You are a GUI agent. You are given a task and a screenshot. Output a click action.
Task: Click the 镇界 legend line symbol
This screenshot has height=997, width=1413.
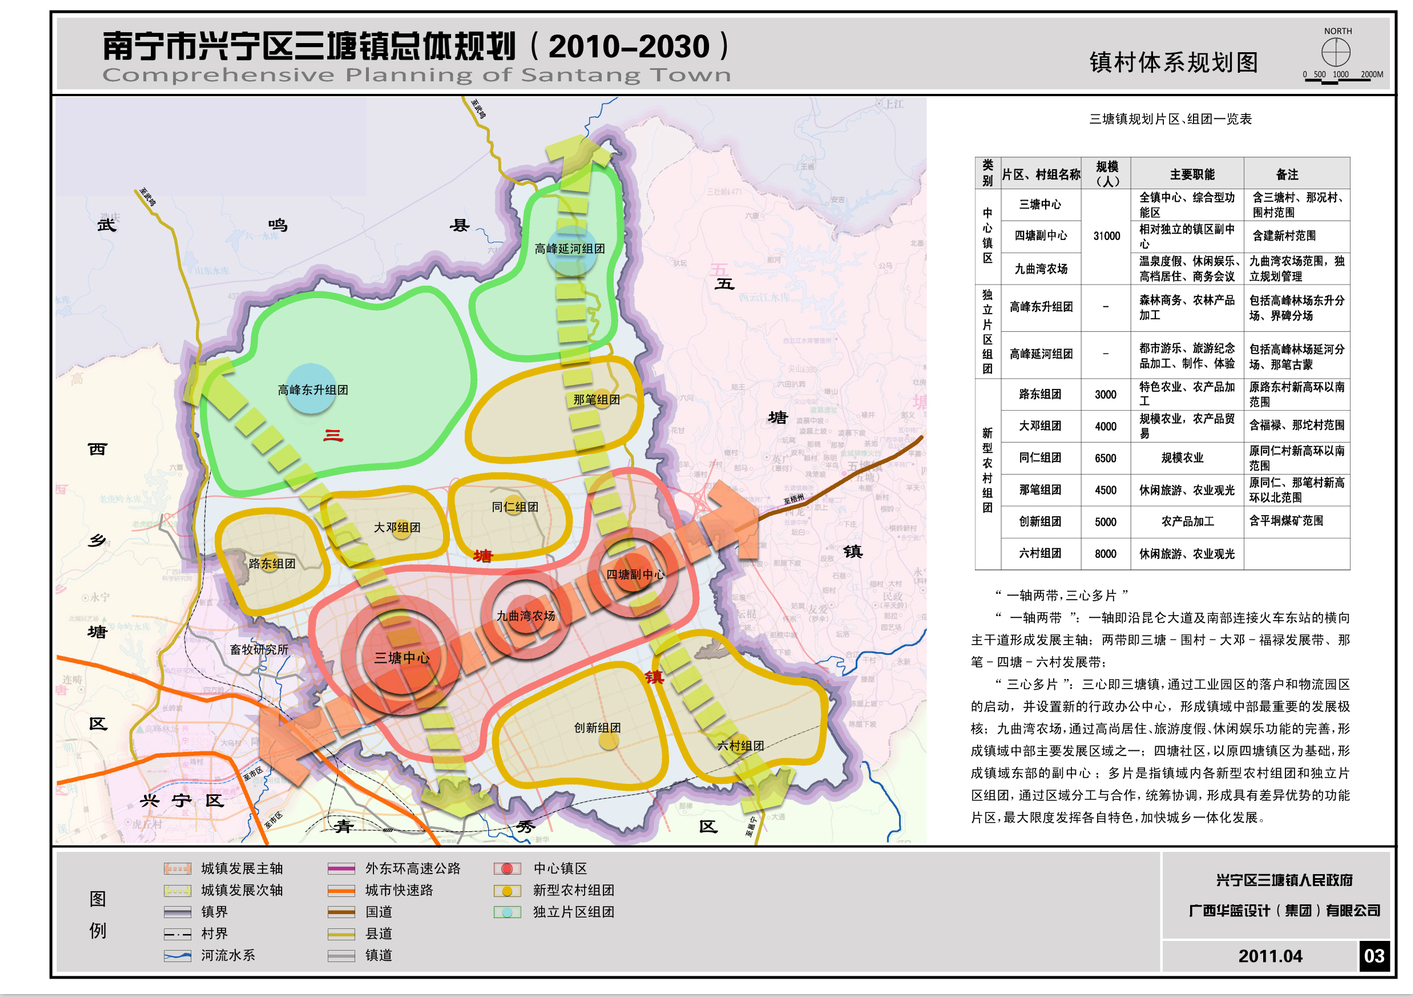coord(177,912)
